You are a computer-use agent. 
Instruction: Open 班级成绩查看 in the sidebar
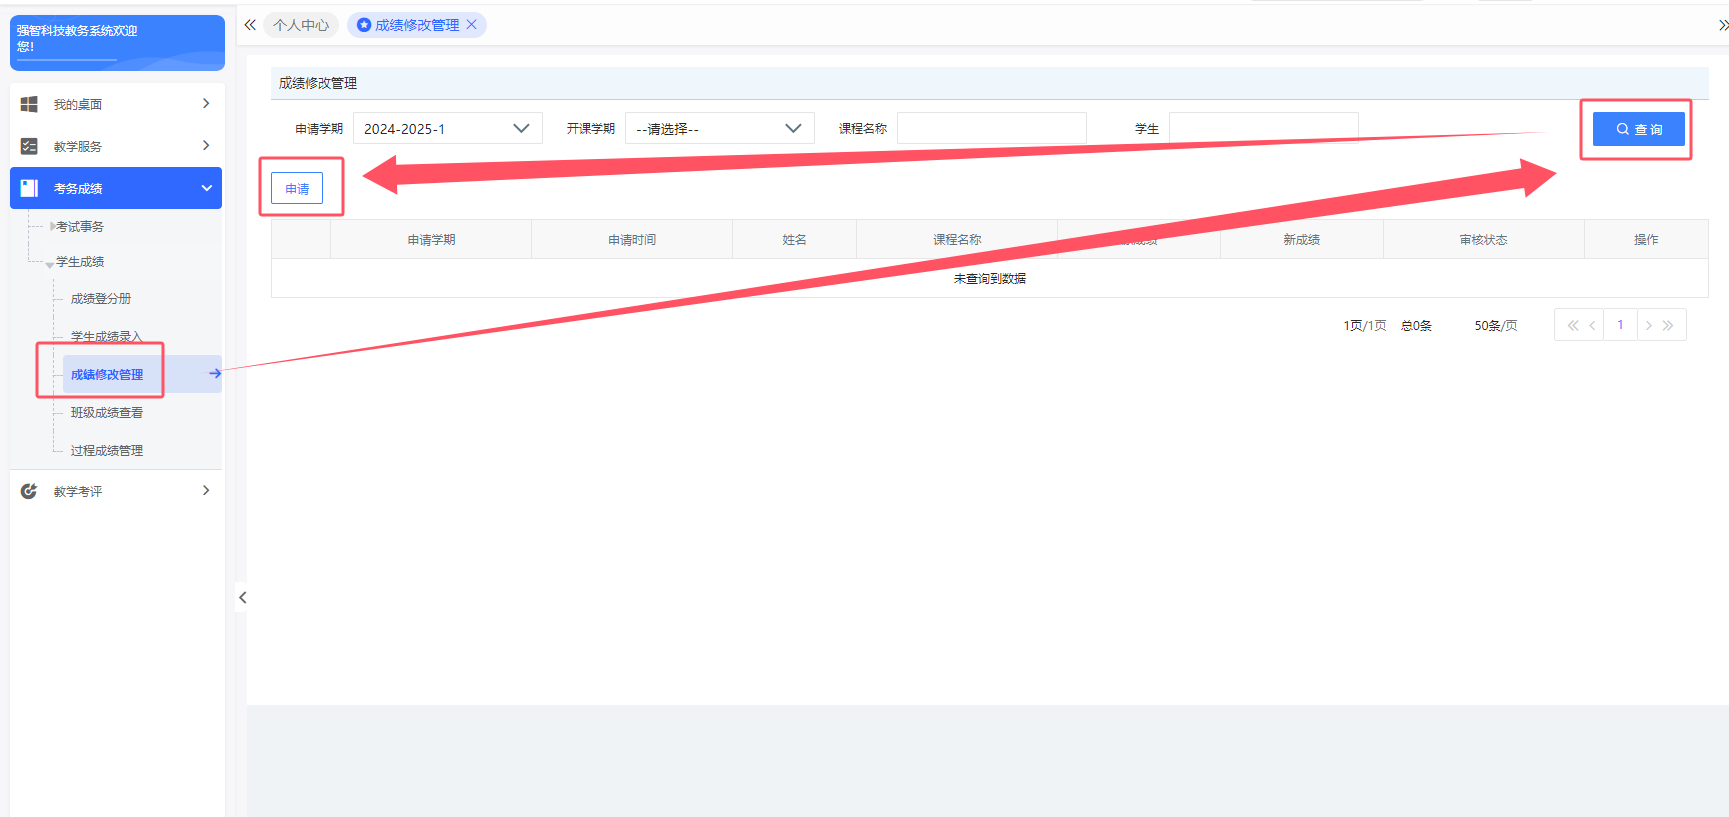click(107, 413)
